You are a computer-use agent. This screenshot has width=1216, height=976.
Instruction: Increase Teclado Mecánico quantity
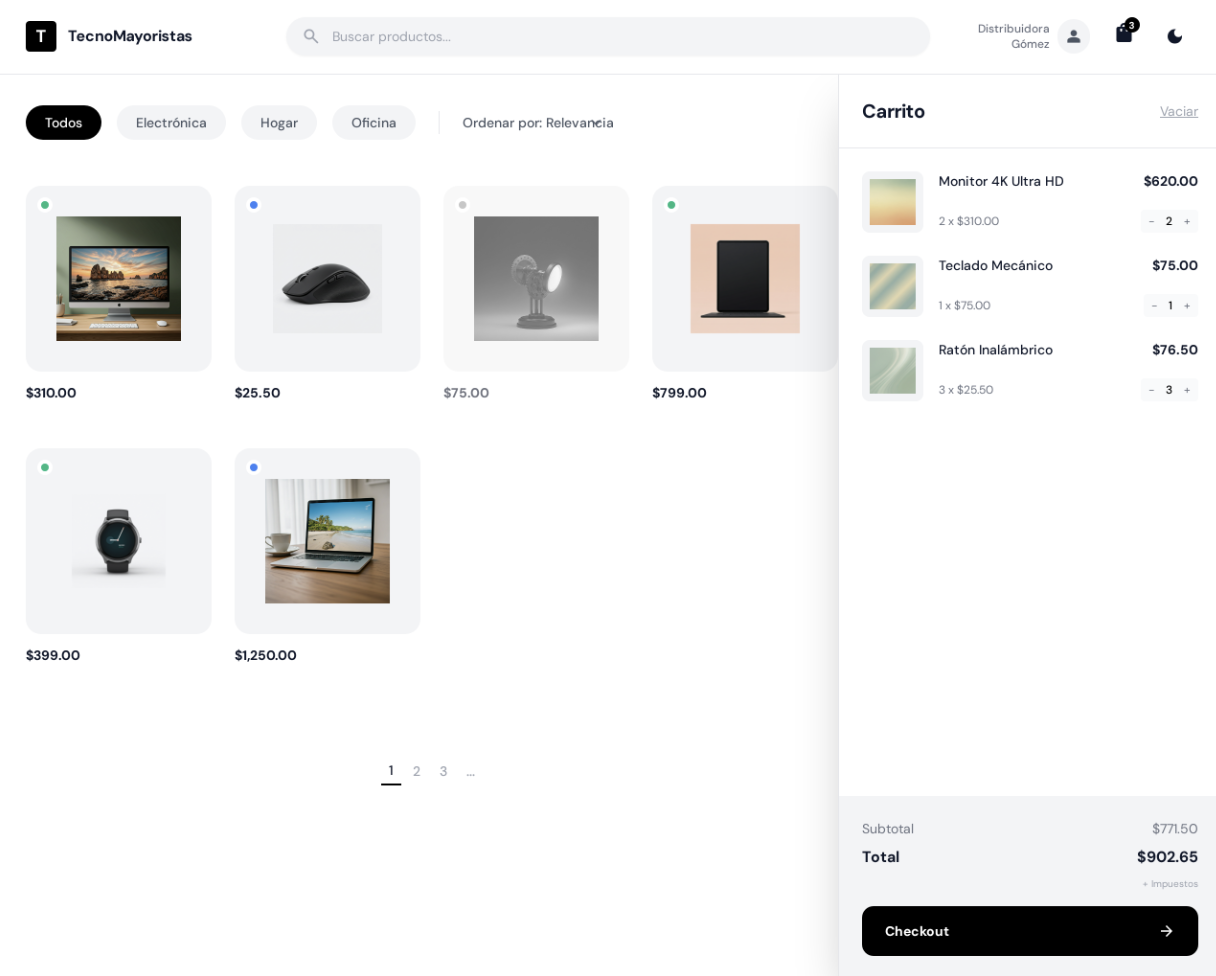[1187, 305]
